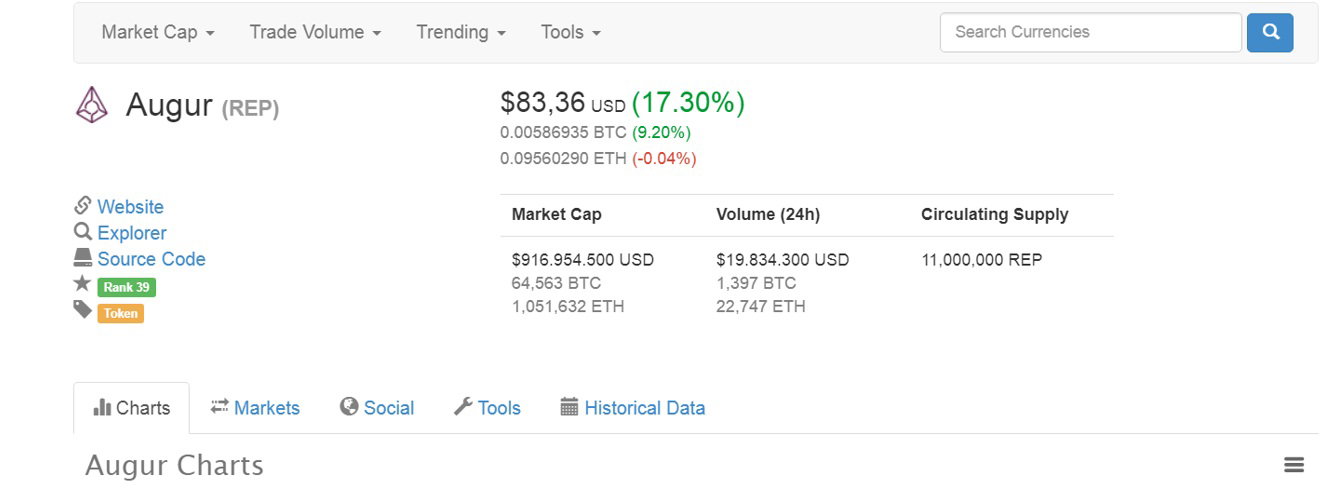The image size is (1341, 496).
Task: Click the 0.00586935 BTC price
Action: click(x=563, y=132)
